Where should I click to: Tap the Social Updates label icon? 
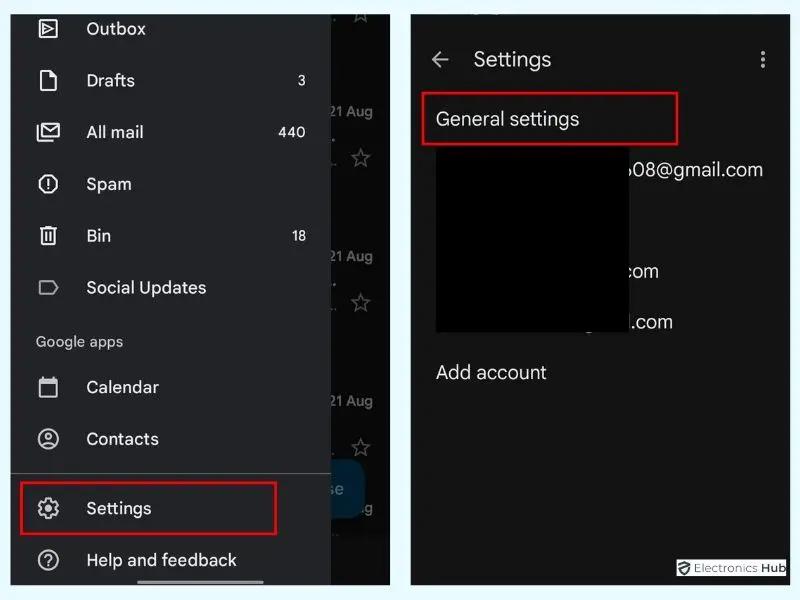[x=48, y=288]
